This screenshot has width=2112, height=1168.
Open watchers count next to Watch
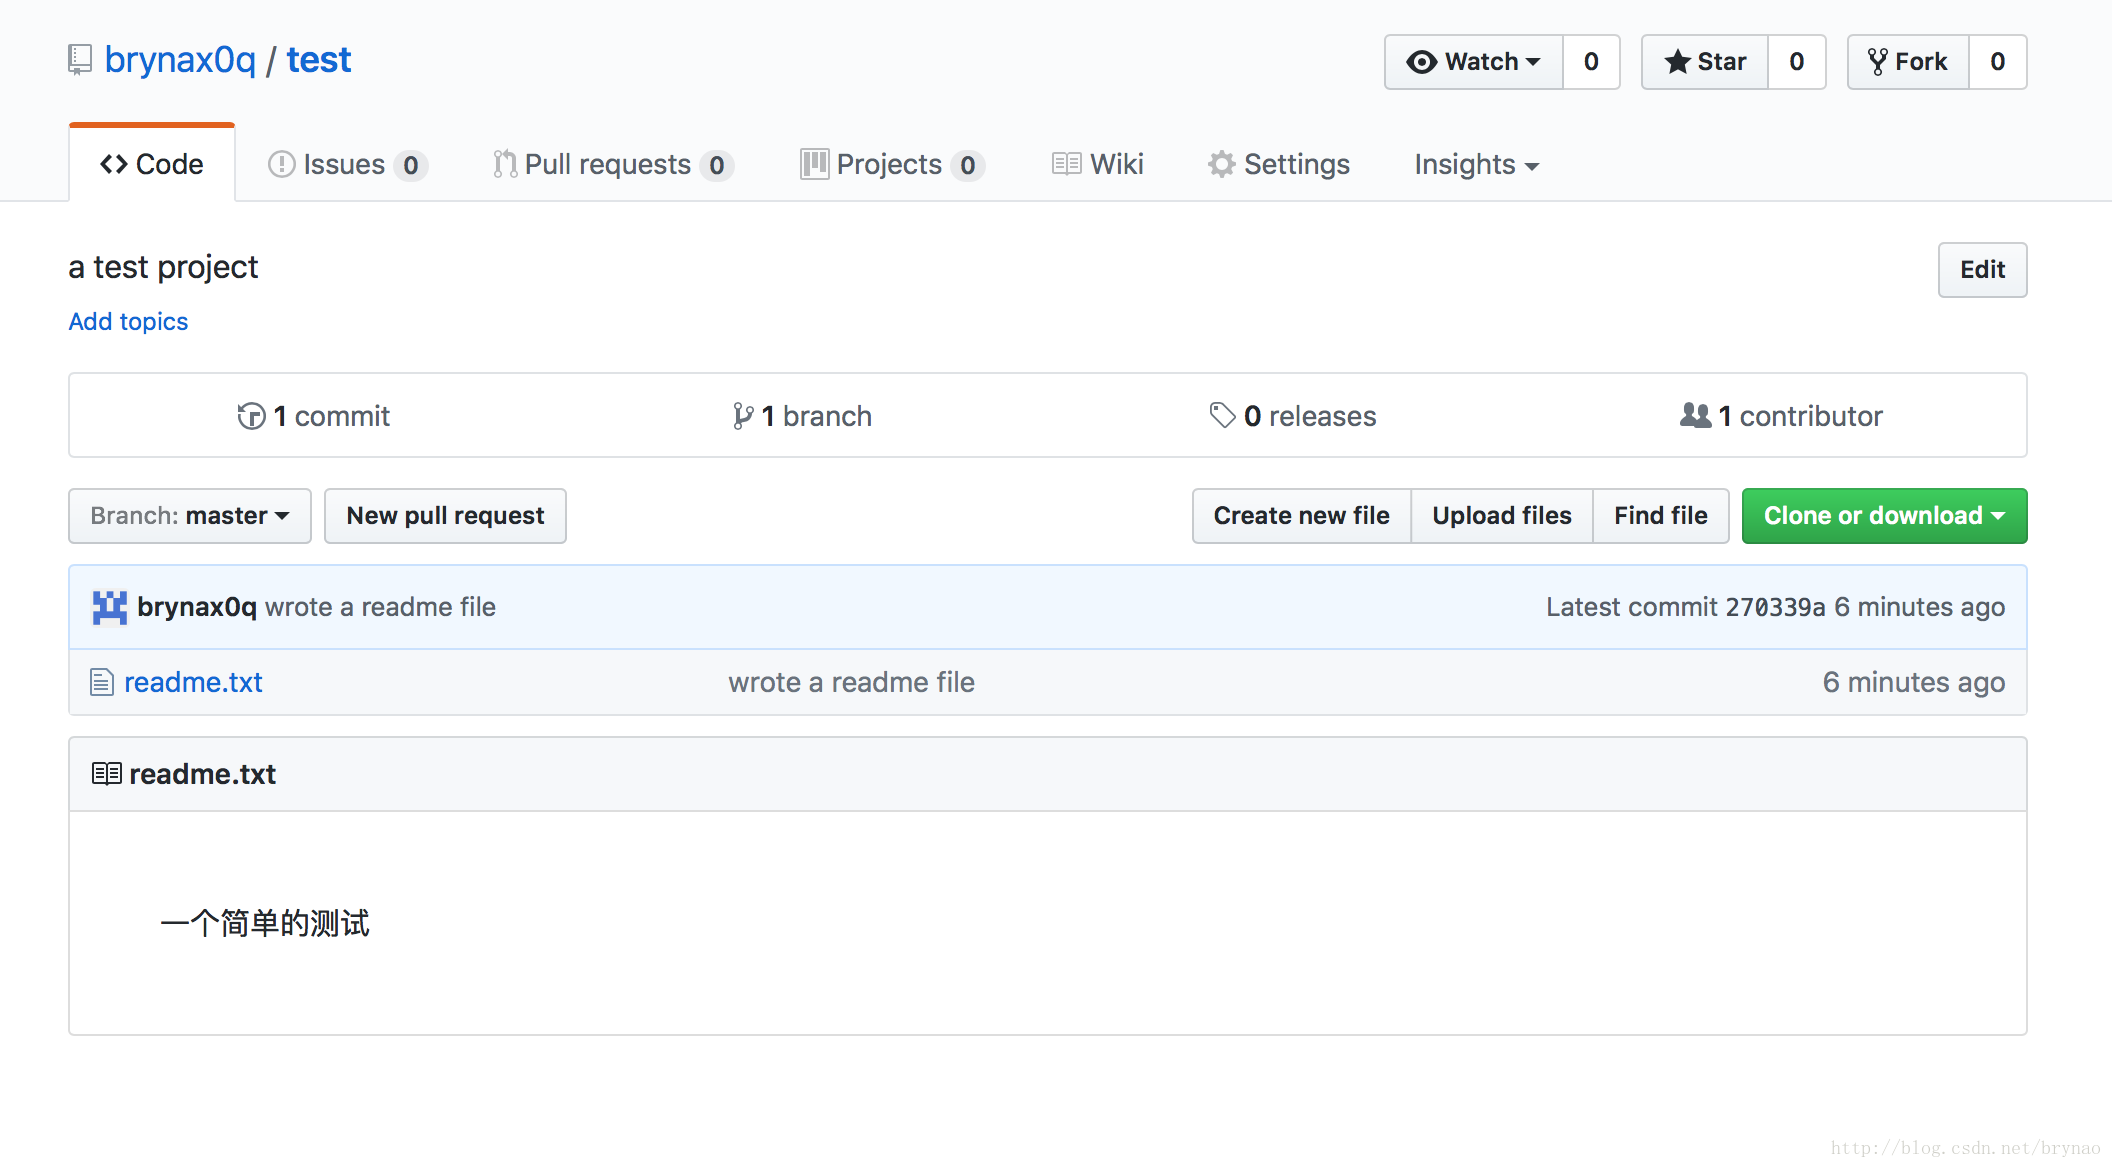tap(1591, 62)
